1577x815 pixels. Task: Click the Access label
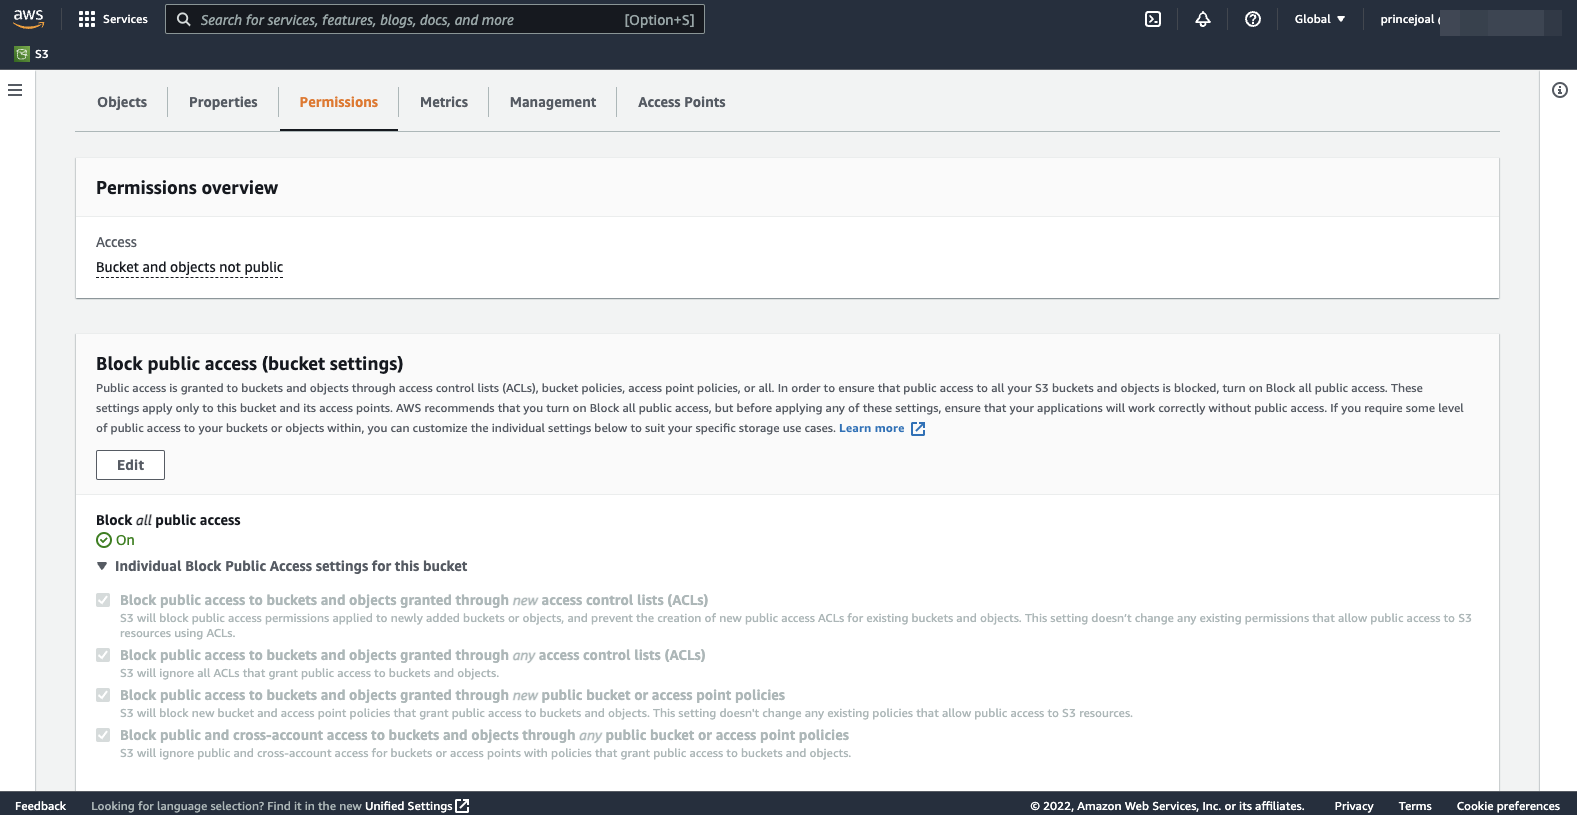pyautogui.click(x=116, y=242)
